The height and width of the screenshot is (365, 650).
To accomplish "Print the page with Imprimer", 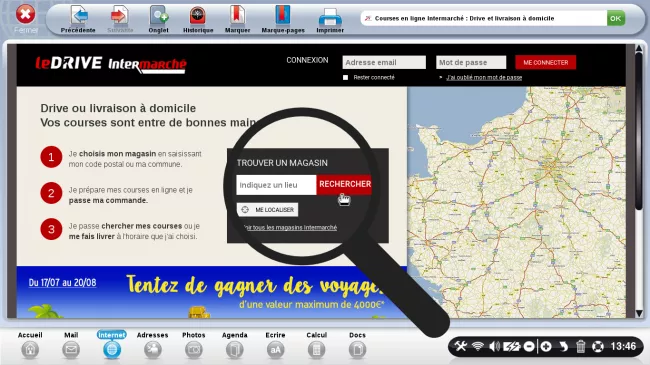I will (330, 19).
